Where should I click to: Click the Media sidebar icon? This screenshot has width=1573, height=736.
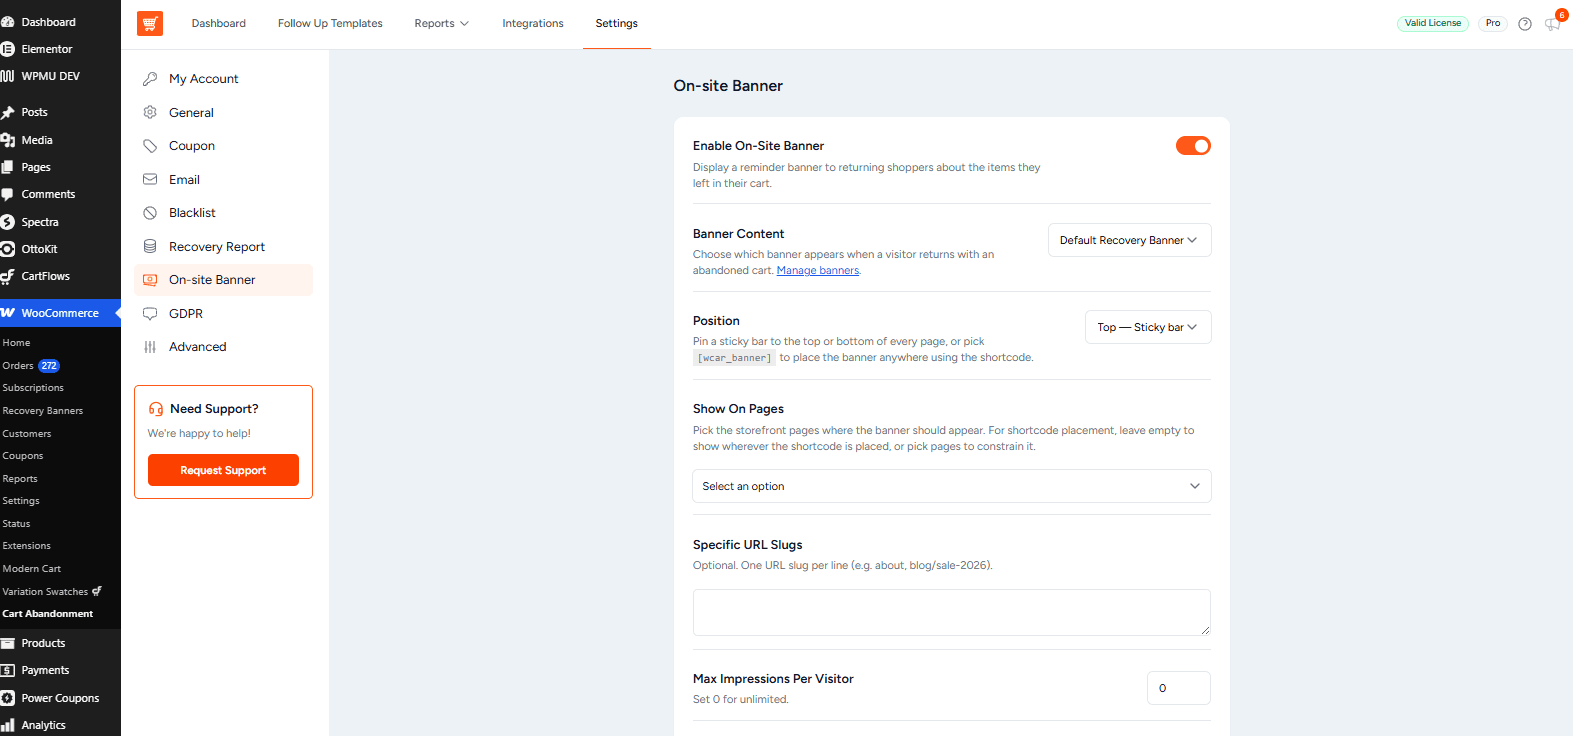[x=8, y=140]
